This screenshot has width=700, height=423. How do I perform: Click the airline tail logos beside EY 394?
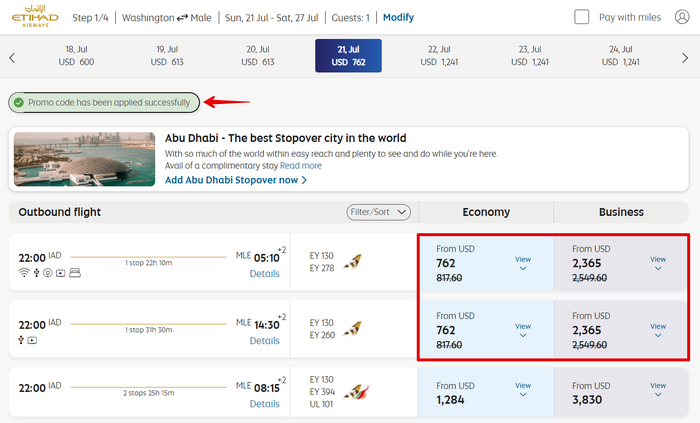tap(356, 392)
